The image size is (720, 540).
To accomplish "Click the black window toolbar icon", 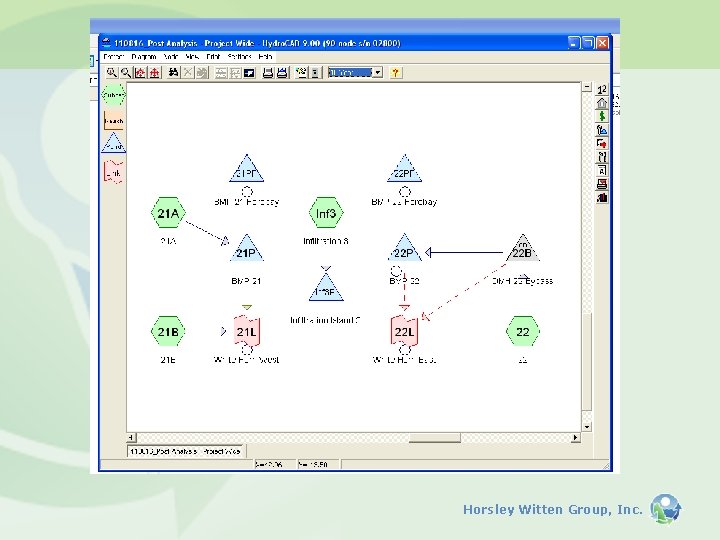I will [x=249, y=73].
